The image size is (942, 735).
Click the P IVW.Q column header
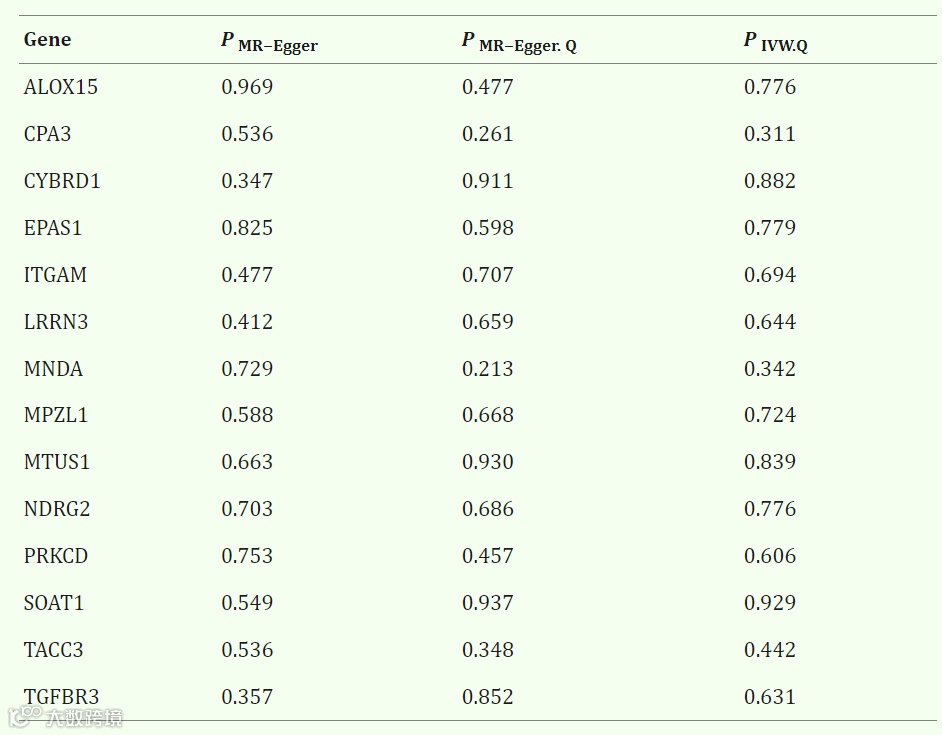tap(775, 42)
